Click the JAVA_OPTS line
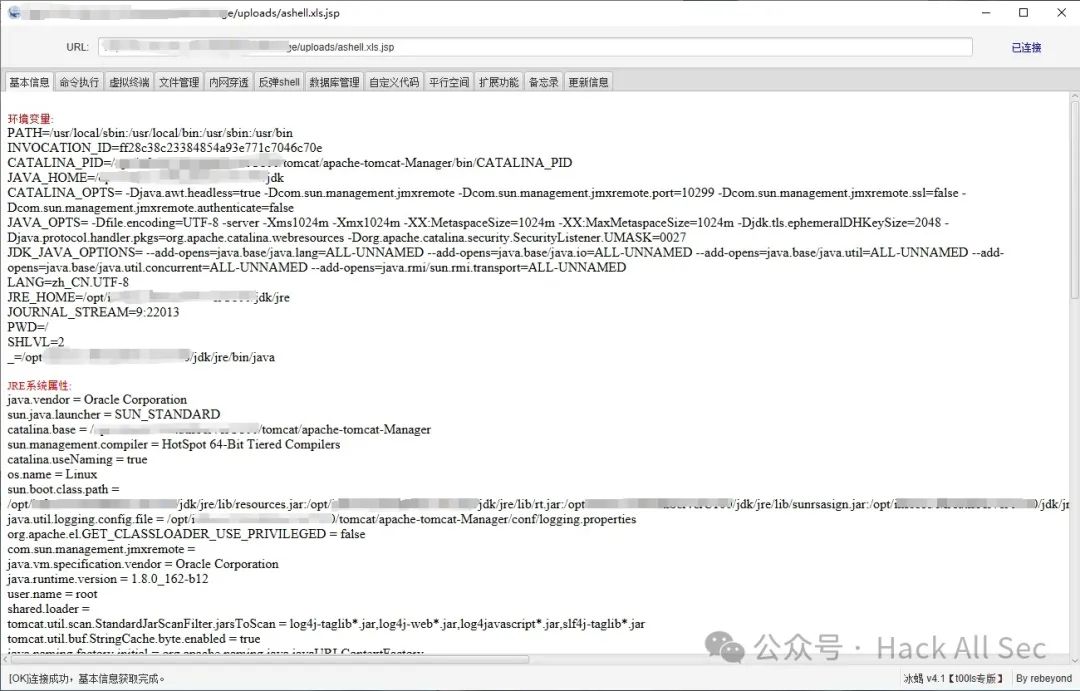This screenshot has width=1080, height=691. tap(479, 230)
